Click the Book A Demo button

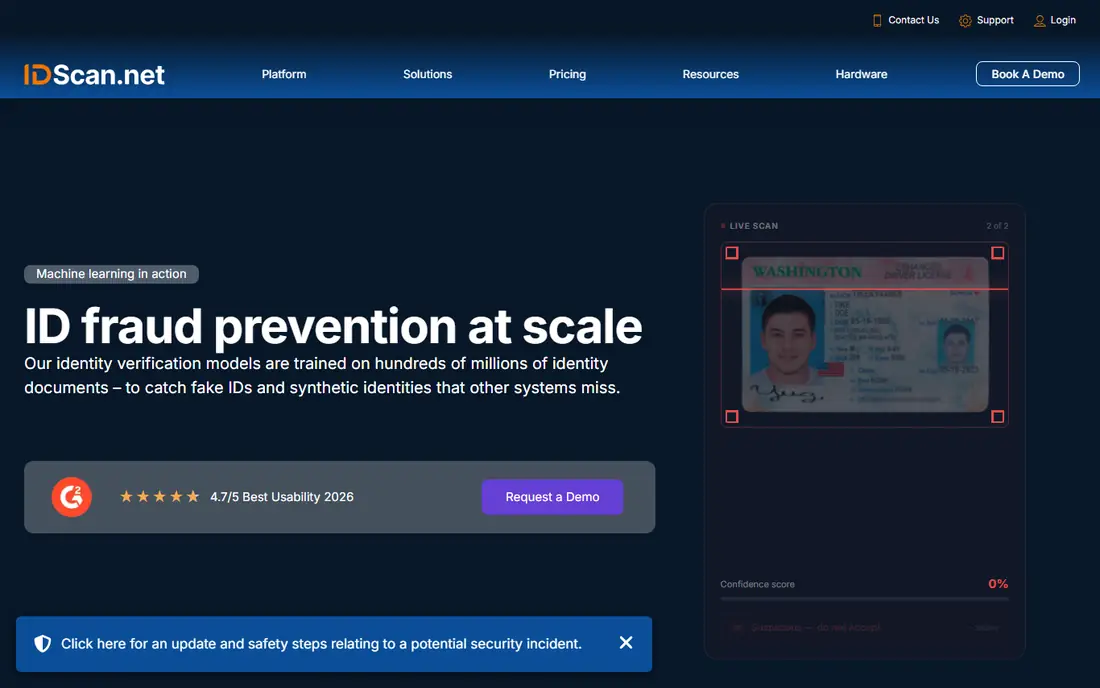click(x=1027, y=74)
